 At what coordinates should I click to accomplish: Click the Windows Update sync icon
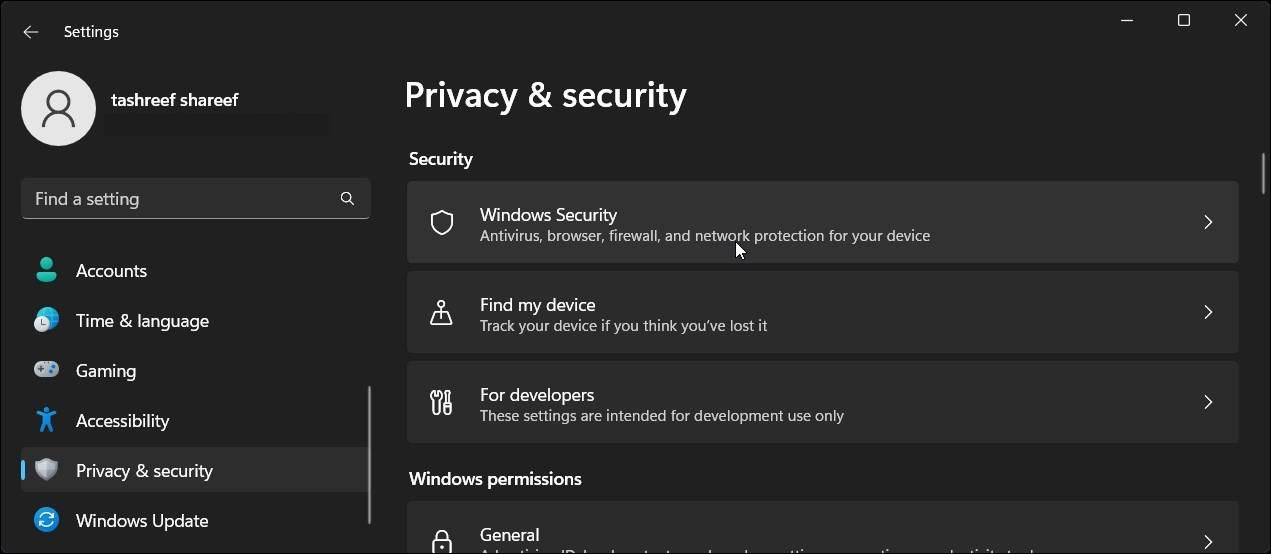pos(46,520)
